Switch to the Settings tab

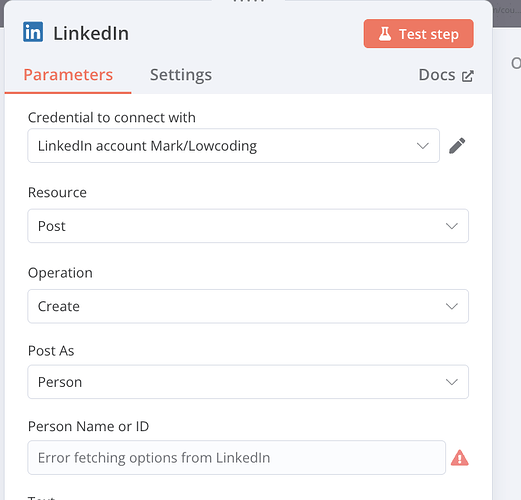pos(181,75)
